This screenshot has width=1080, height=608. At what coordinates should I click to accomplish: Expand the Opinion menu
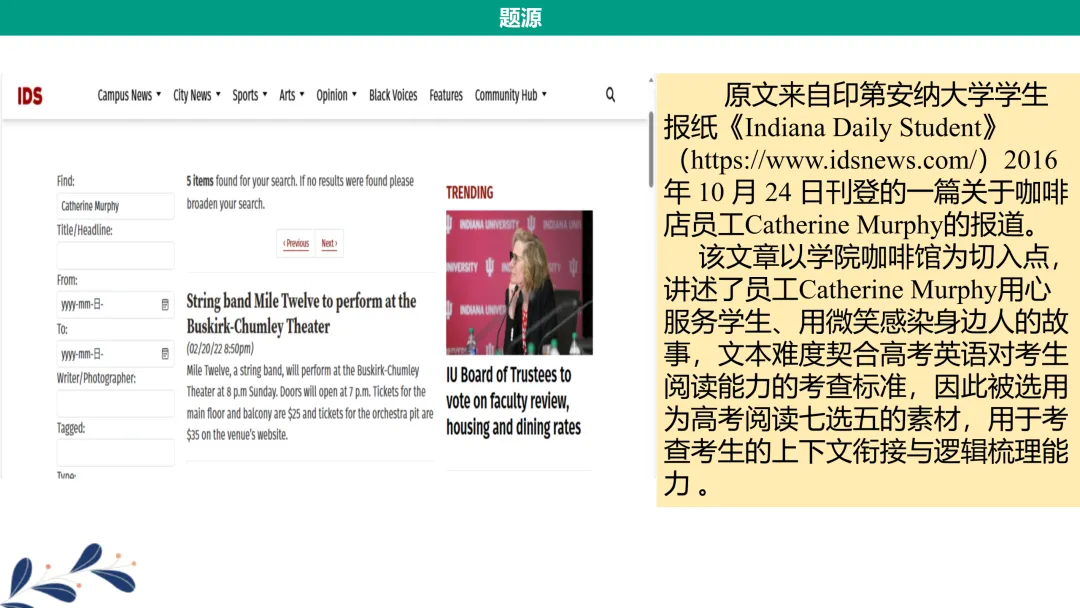click(x=336, y=95)
